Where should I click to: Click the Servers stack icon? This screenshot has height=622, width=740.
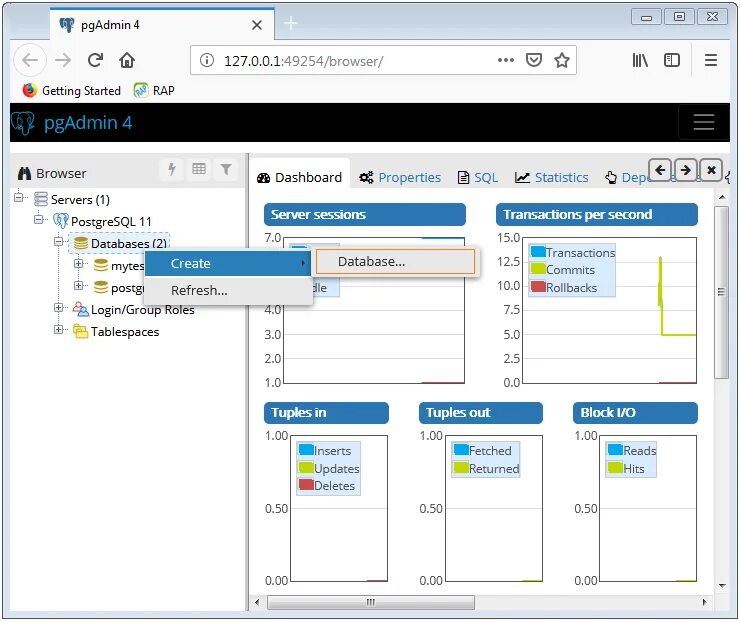tap(41, 199)
